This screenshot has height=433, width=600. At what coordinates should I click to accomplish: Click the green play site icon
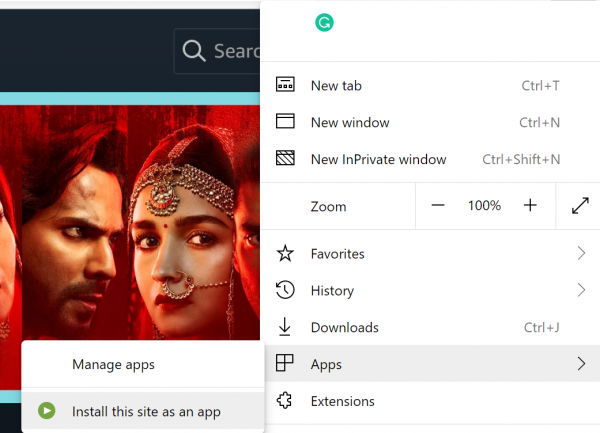click(47, 411)
